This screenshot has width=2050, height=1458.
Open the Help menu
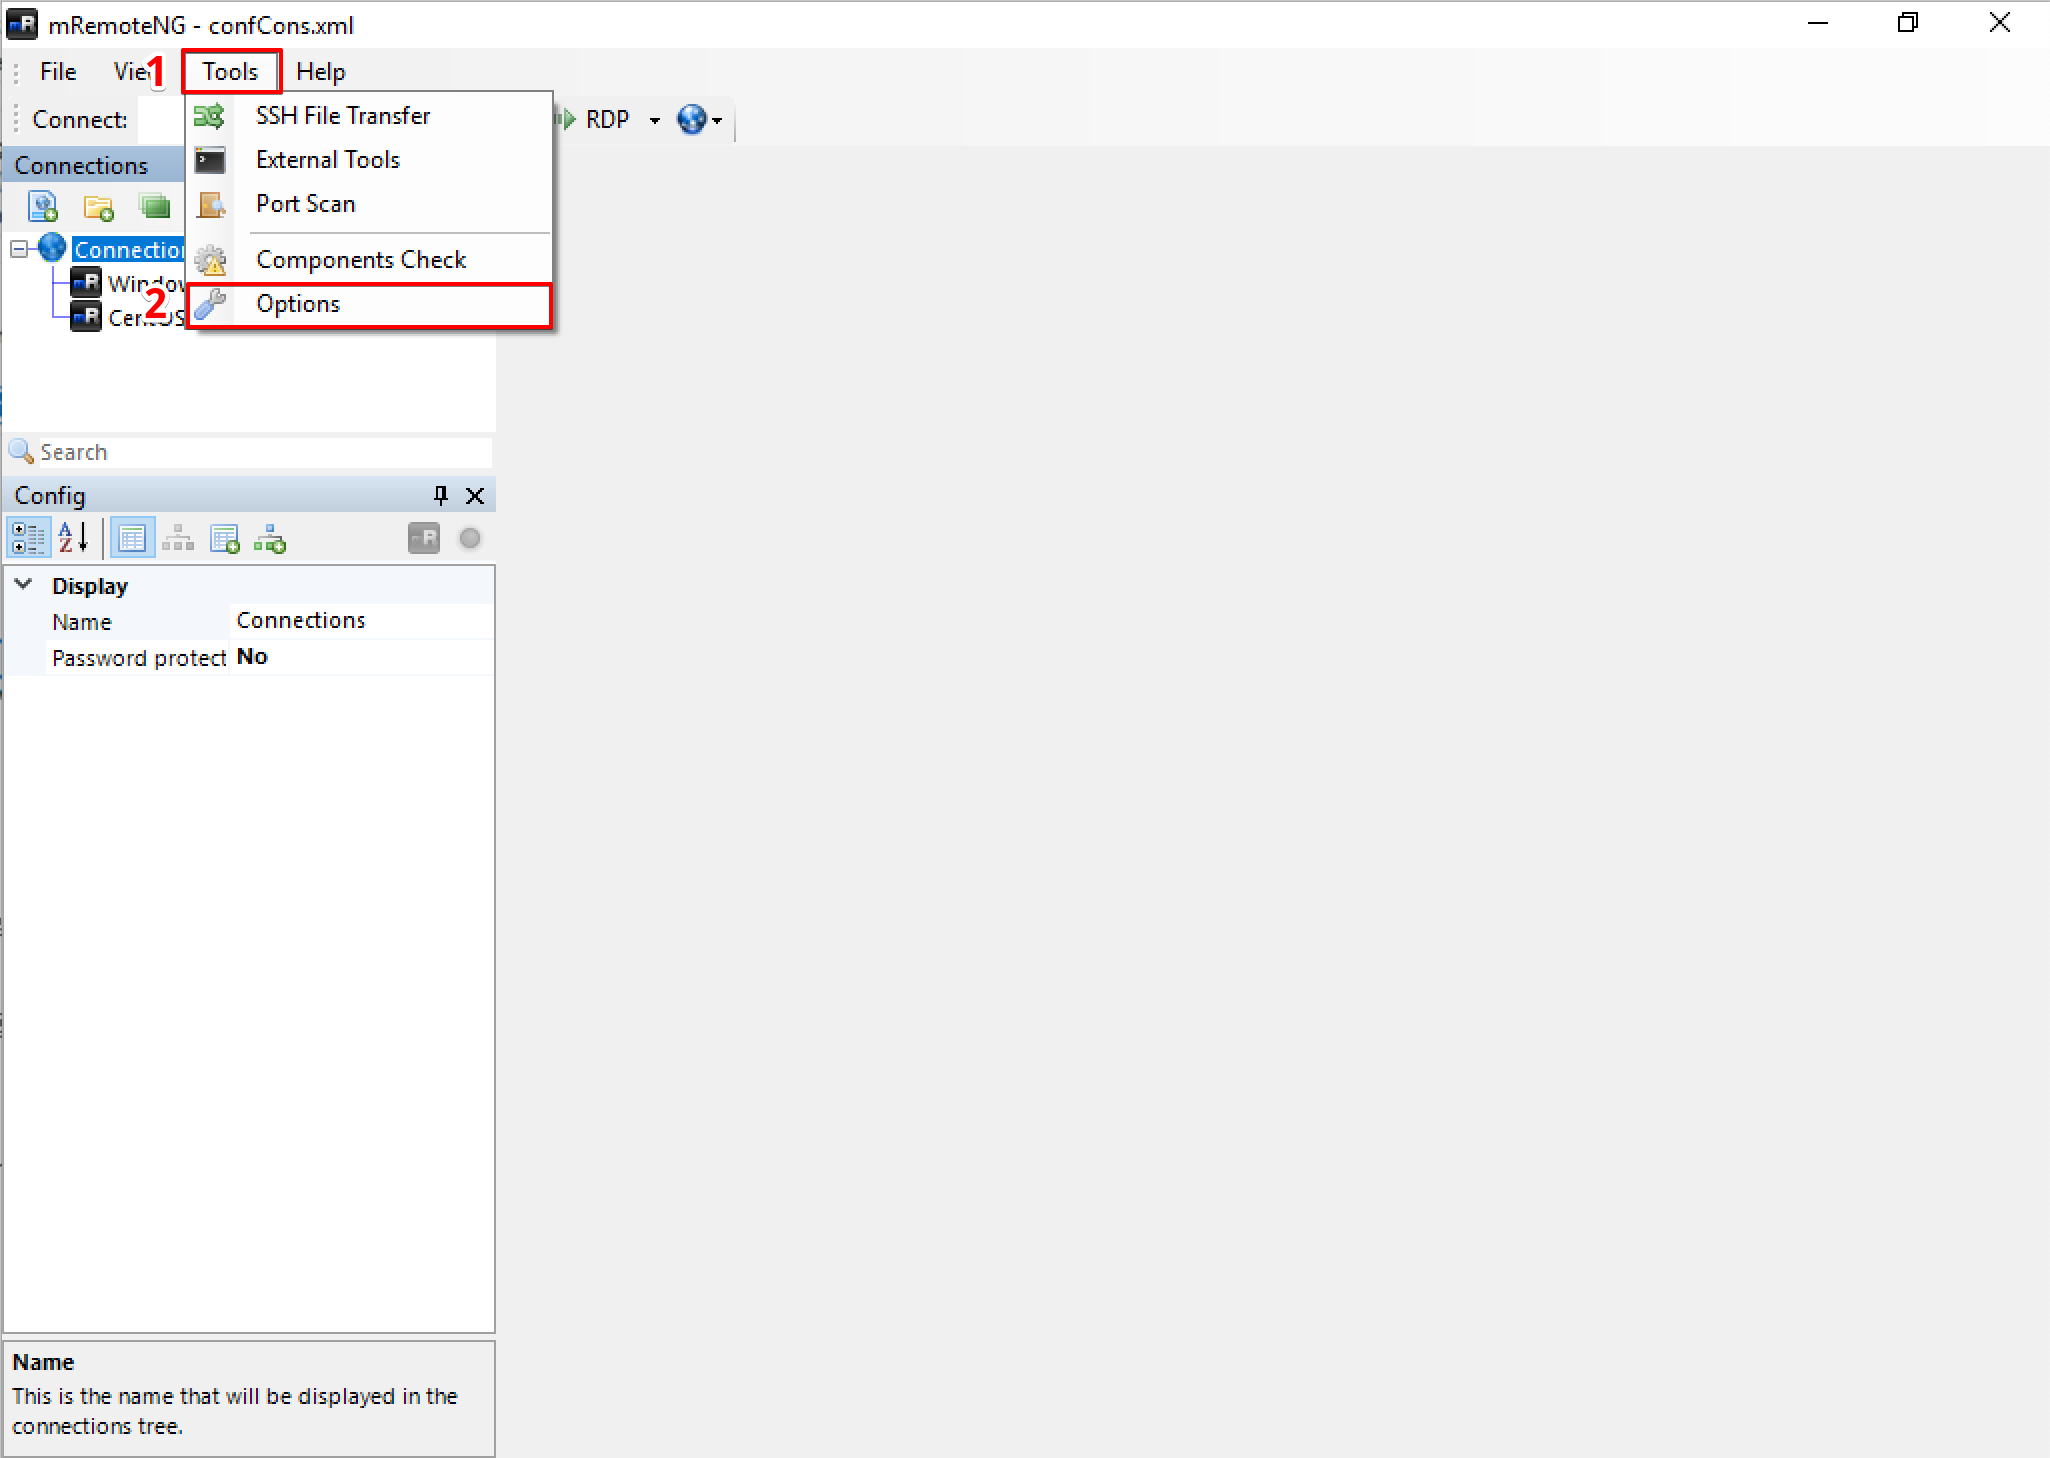[x=320, y=72]
